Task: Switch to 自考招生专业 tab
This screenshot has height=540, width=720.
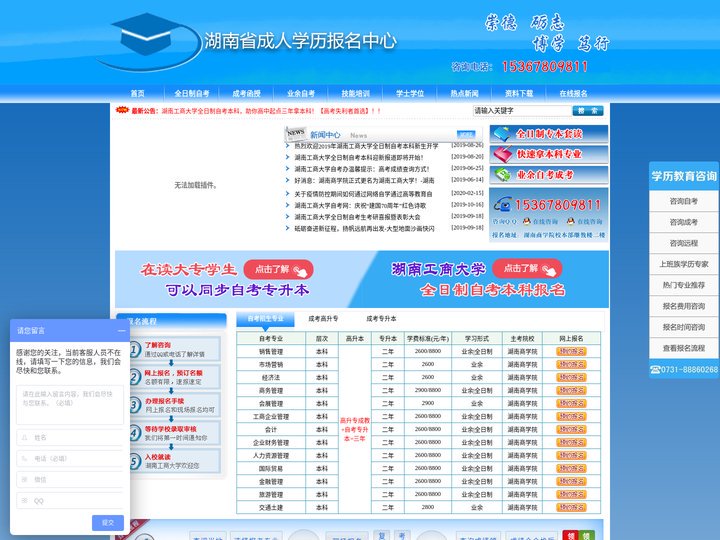Action: coord(265,319)
